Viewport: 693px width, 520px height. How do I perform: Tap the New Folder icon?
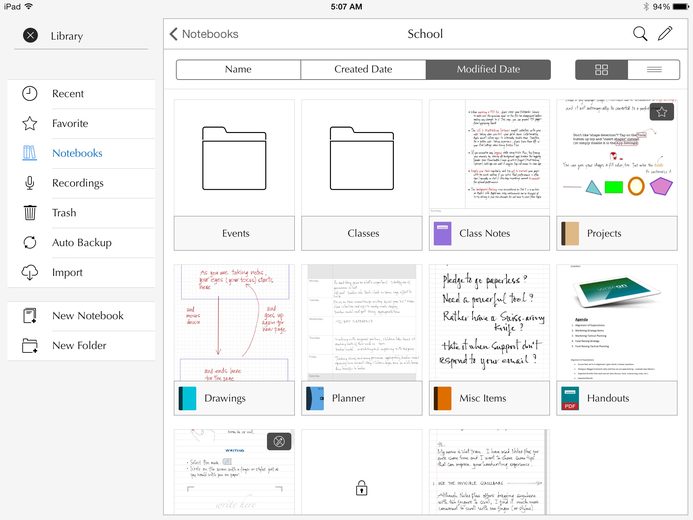(30, 345)
